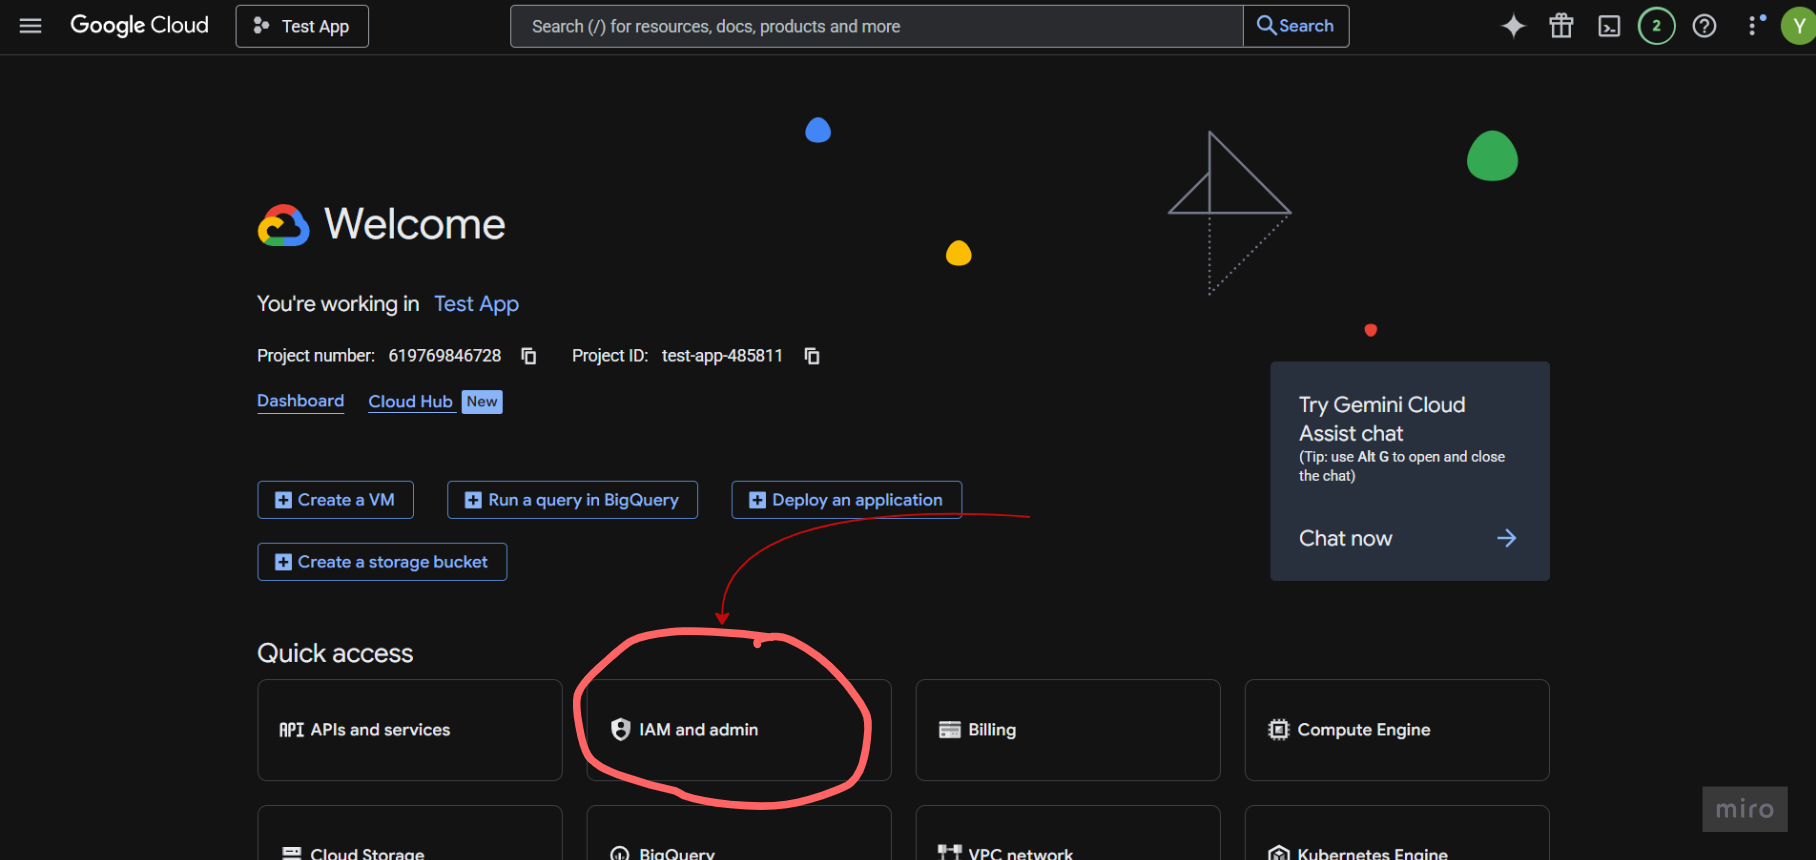
Task: Open the free trial gift icon
Action: pos(1561,26)
